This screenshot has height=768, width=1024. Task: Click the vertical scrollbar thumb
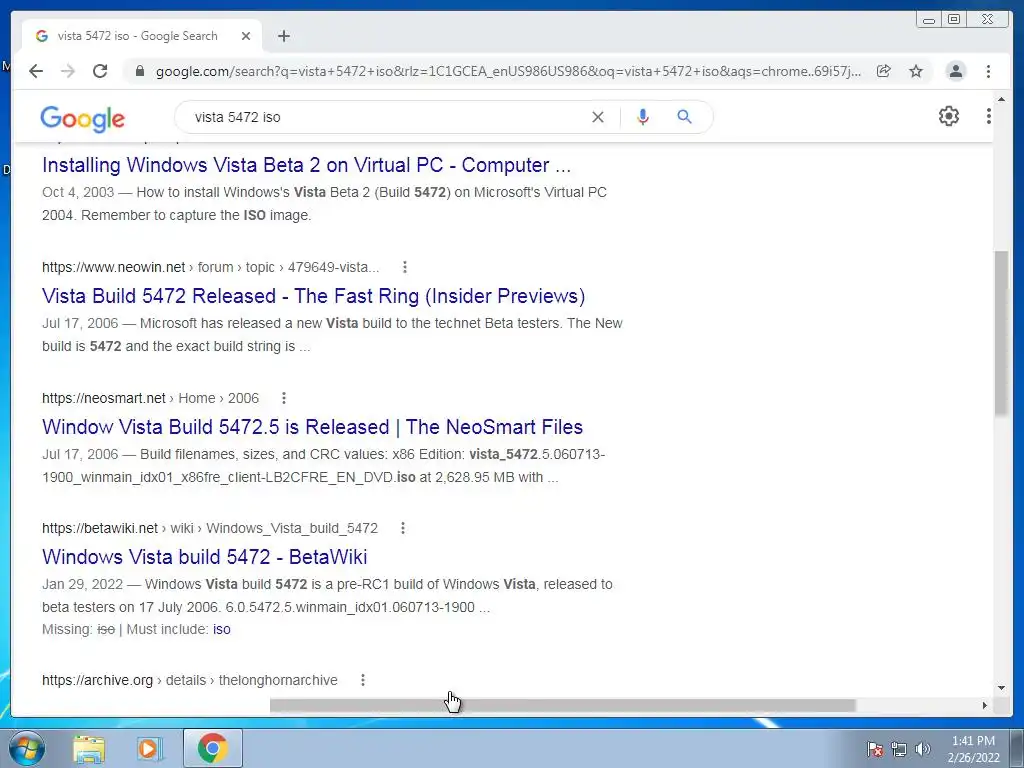(1001, 332)
